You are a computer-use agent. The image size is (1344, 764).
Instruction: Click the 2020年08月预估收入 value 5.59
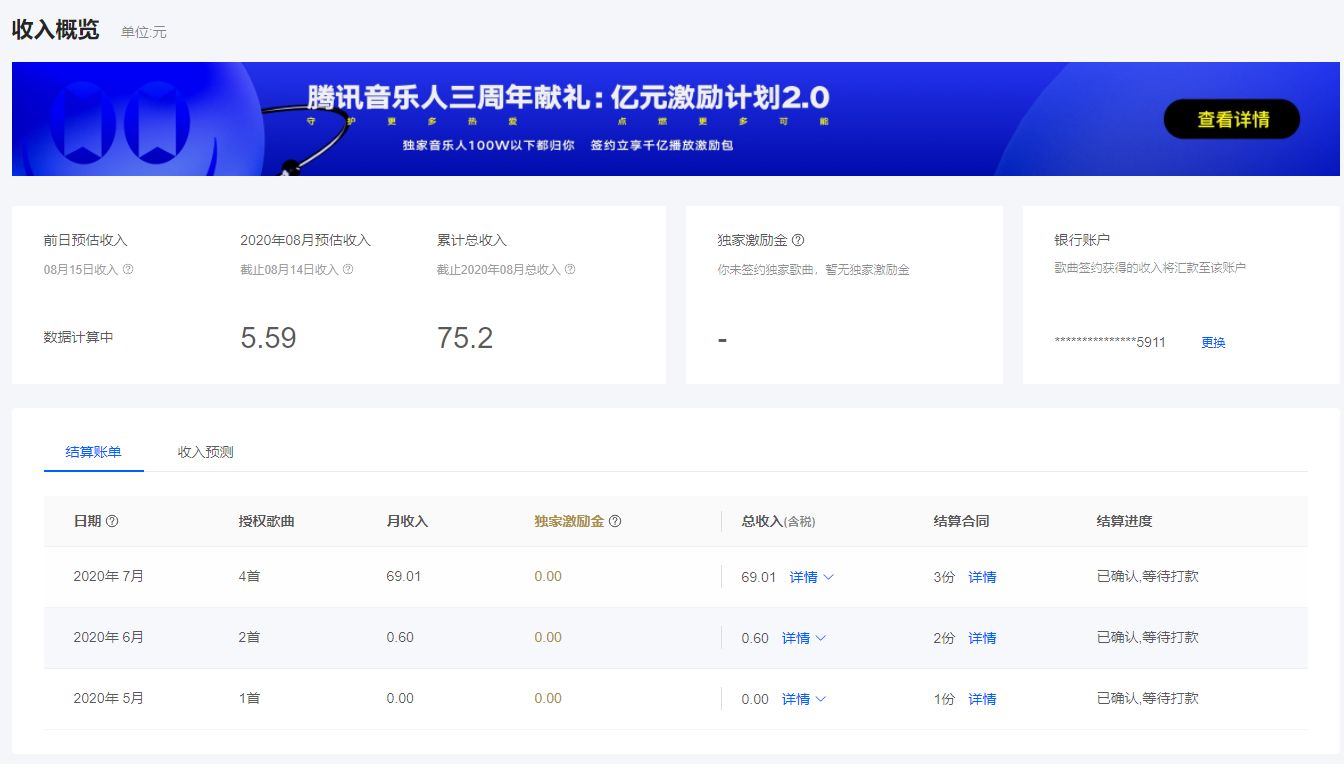click(268, 338)
